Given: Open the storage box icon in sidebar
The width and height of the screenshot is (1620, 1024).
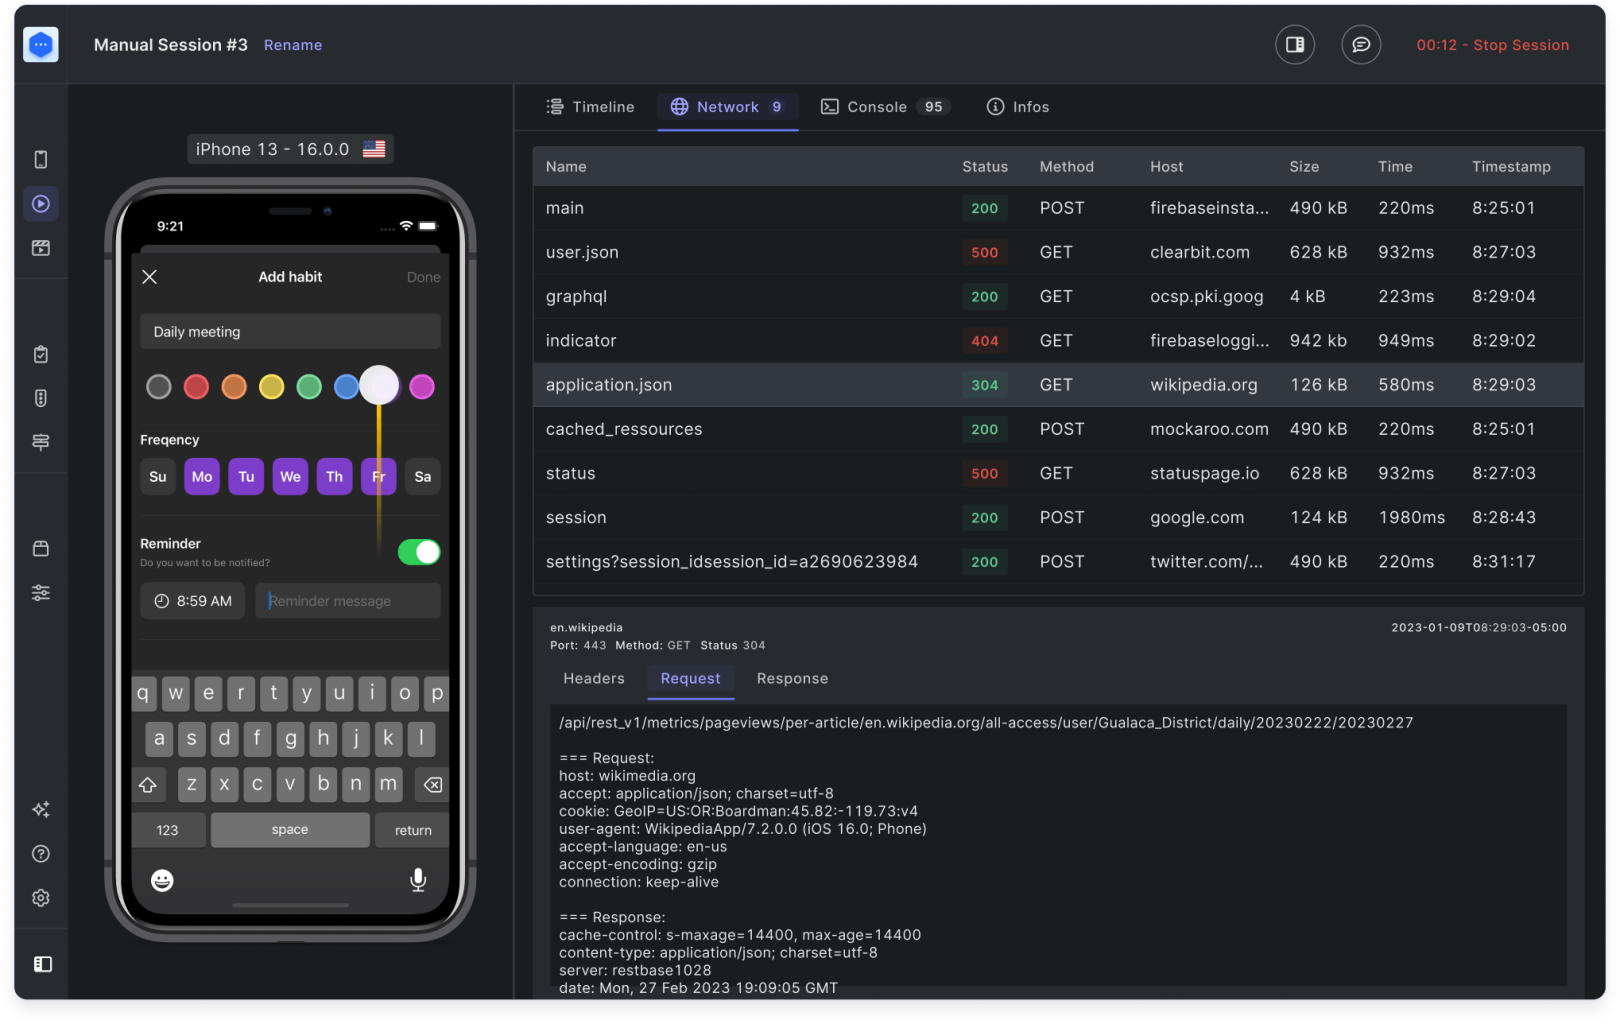Looking at the screenshot, I should coord(41,549).
